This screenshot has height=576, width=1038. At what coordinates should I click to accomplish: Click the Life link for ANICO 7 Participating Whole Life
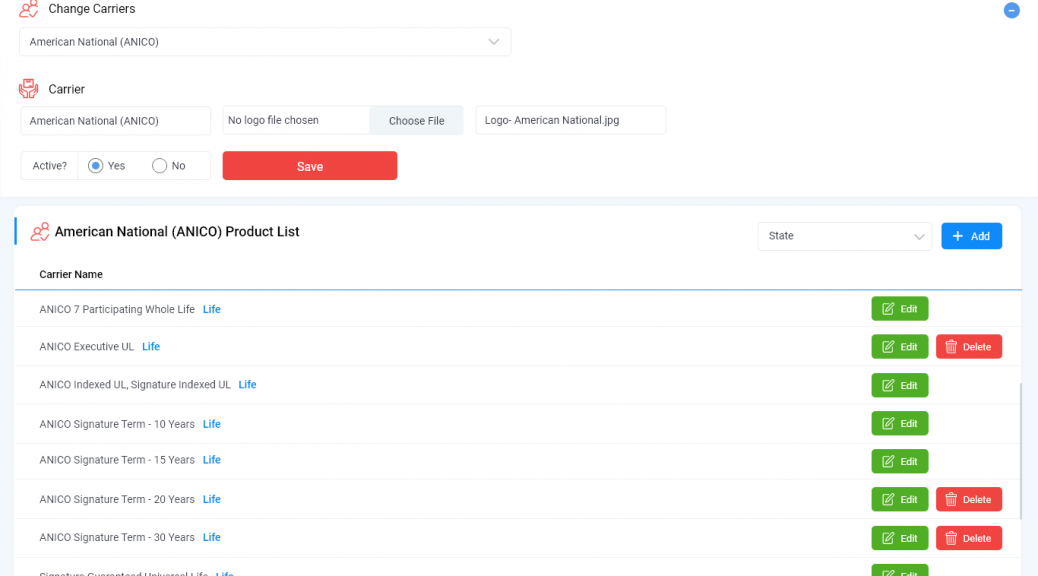point(212,309)
